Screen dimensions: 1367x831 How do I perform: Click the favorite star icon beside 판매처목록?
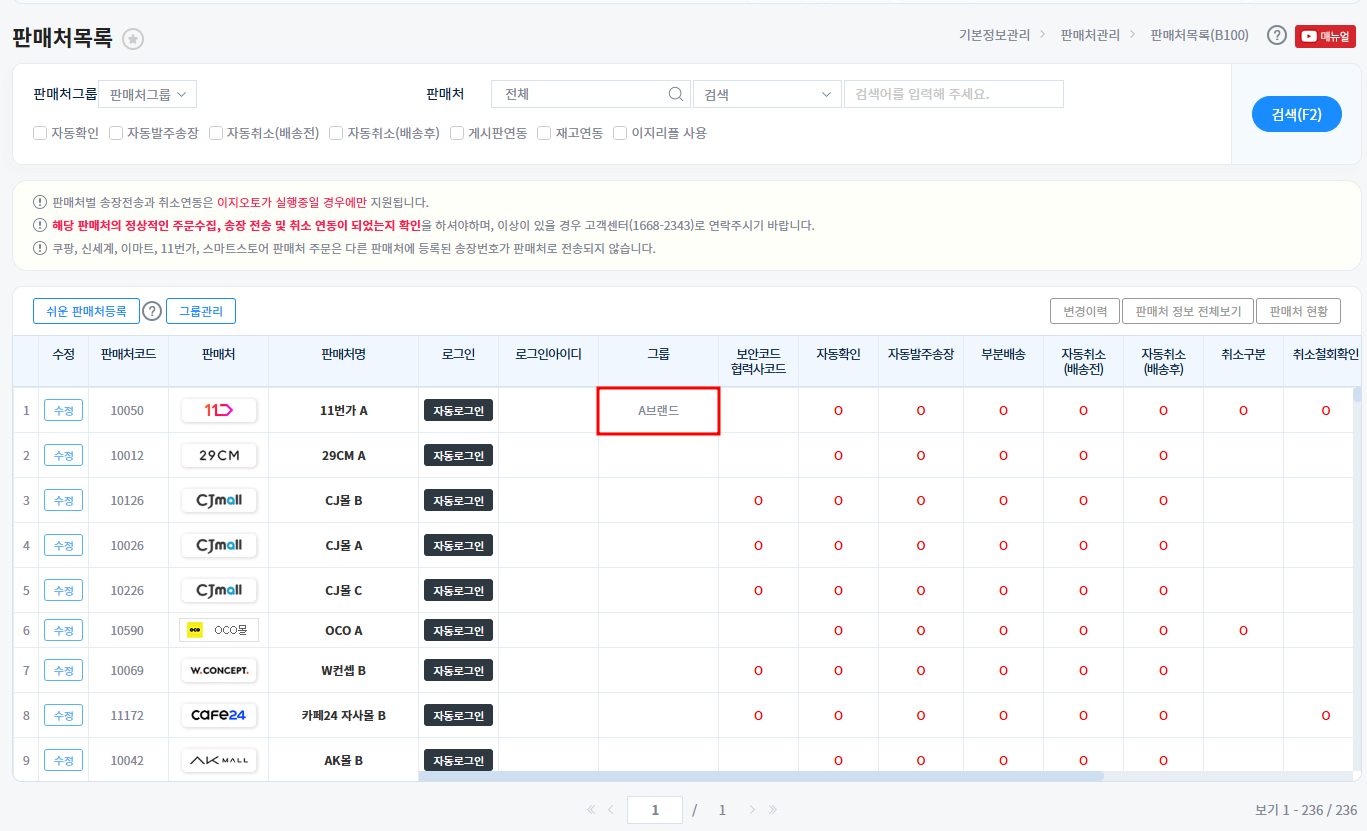pyautogui.click(x=133, y=39)
